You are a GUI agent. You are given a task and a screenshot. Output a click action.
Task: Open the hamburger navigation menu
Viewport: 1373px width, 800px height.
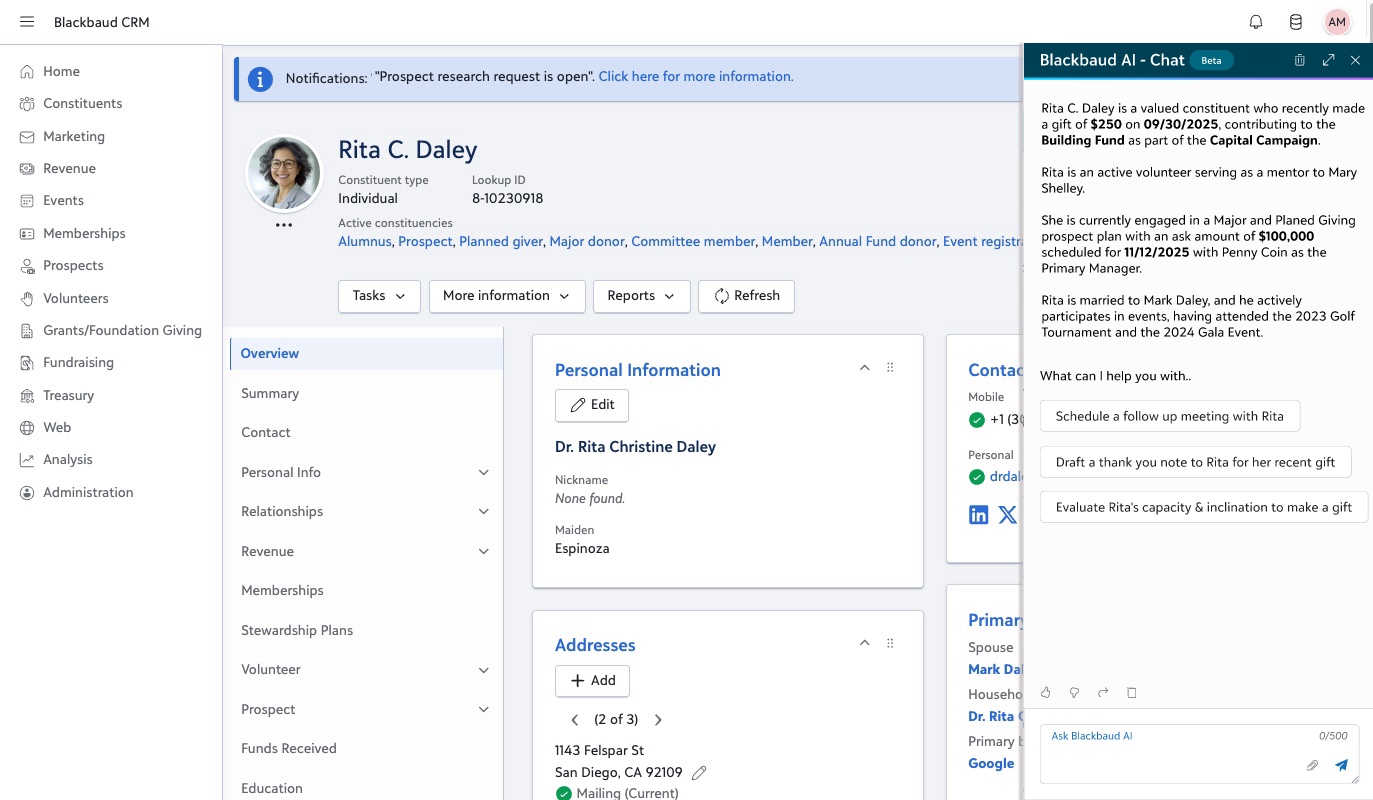tap(27, 22)
